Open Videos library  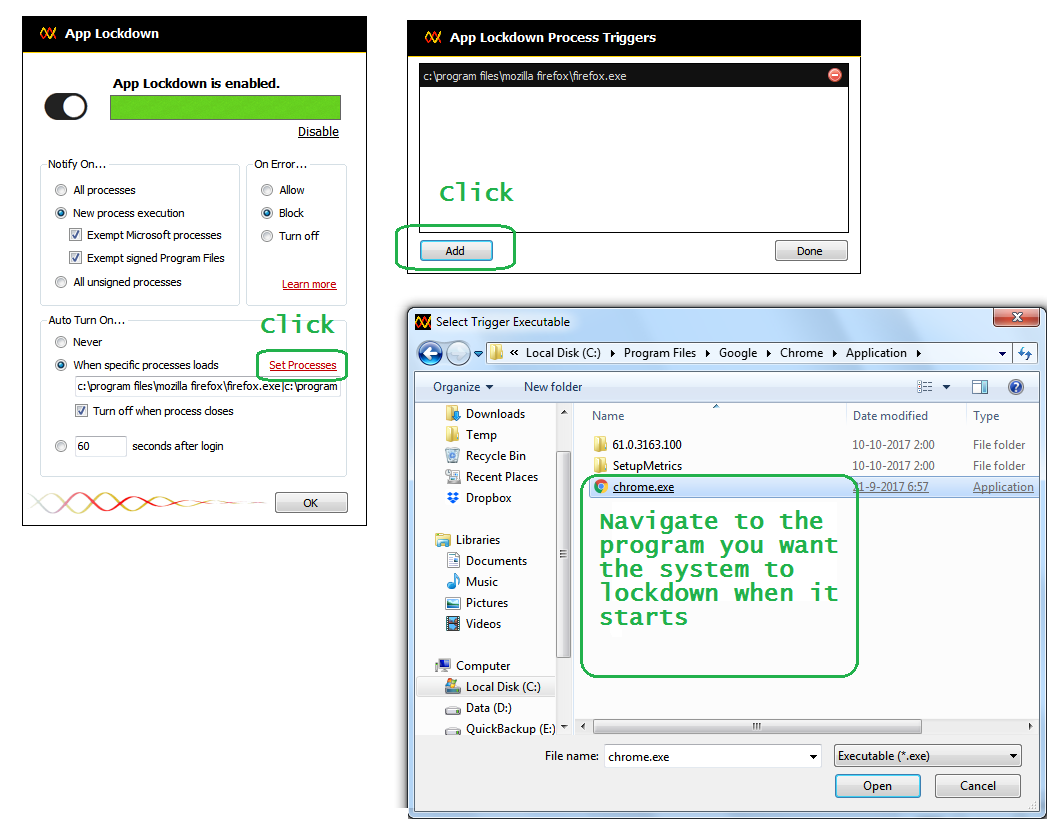pos(483,623)
